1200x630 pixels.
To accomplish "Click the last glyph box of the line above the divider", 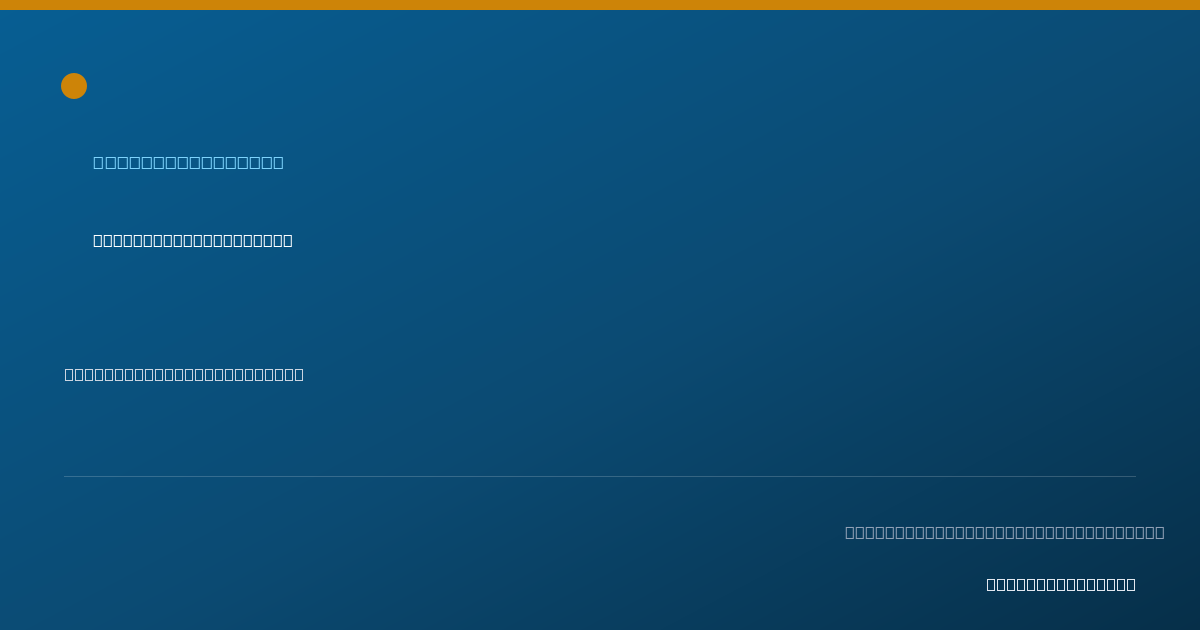I will (299, 374).
